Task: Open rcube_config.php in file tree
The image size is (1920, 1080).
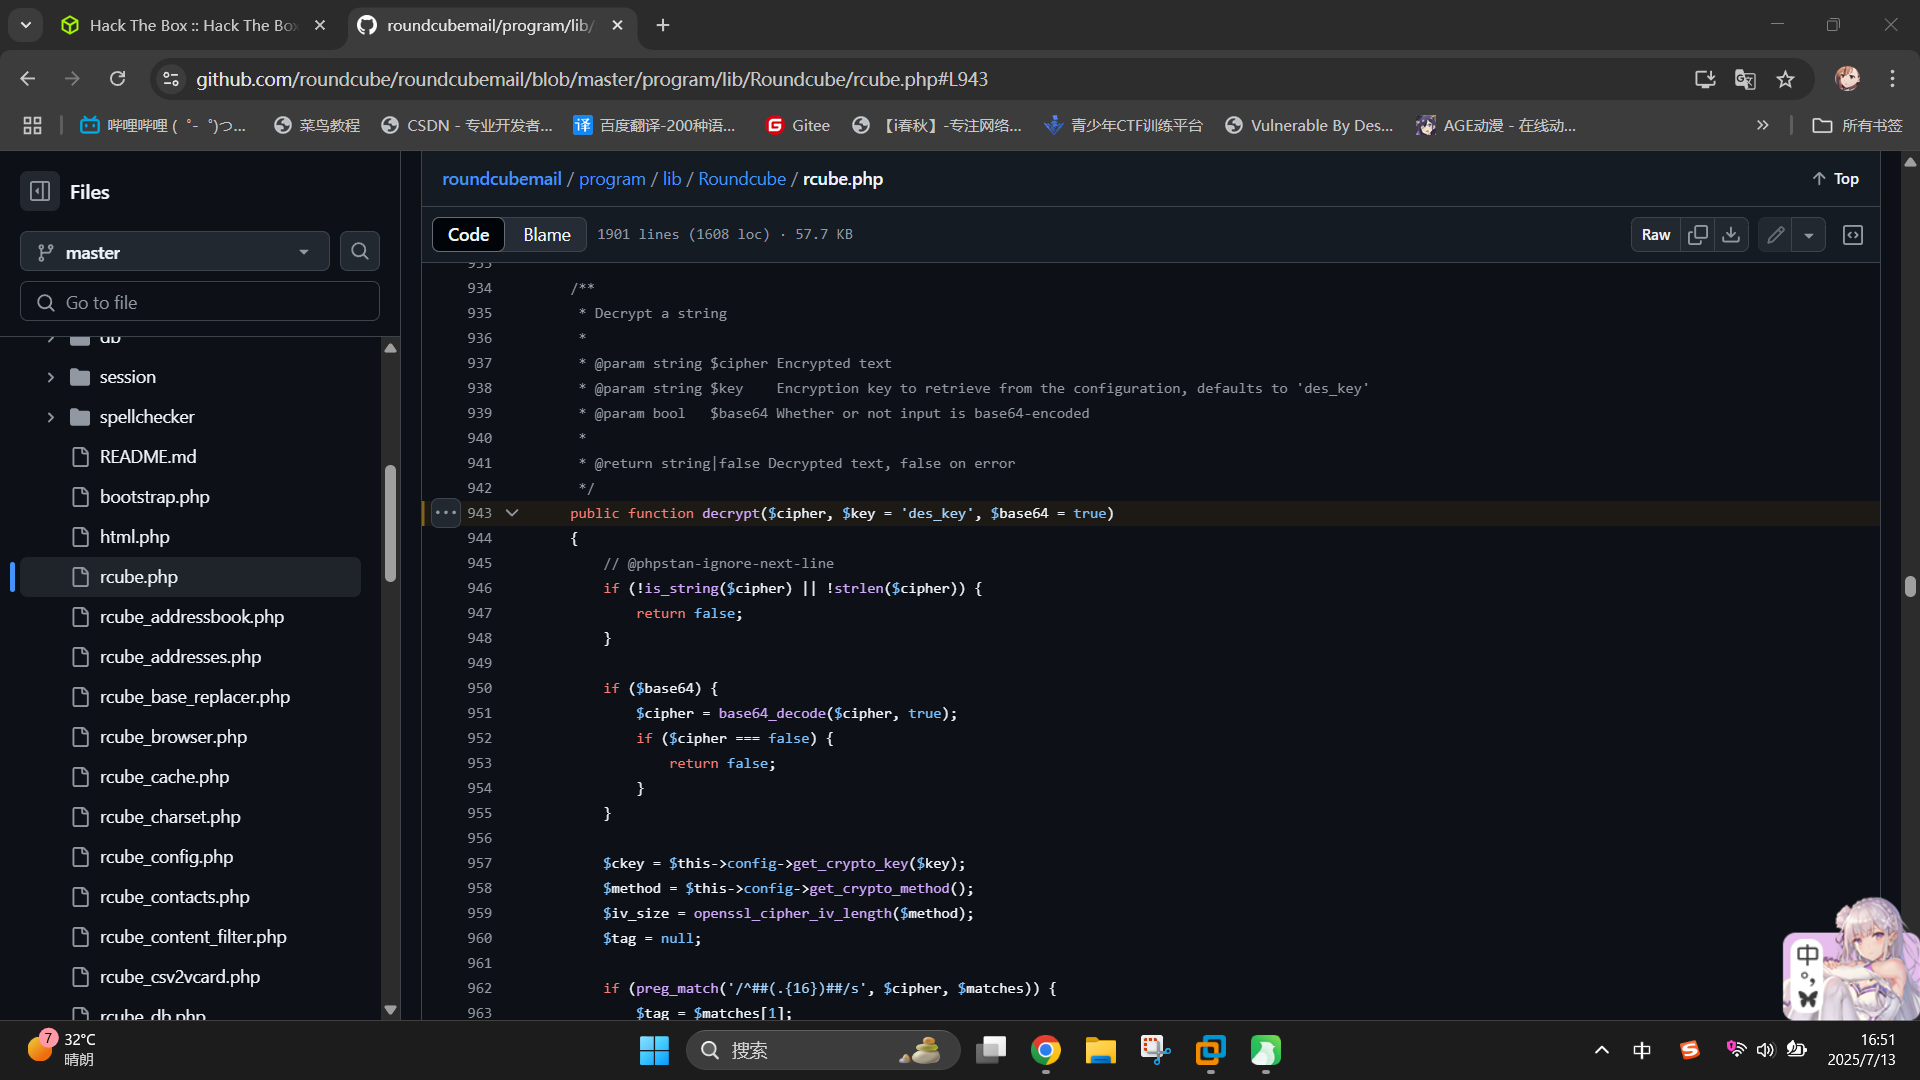Action: [166, 857]
